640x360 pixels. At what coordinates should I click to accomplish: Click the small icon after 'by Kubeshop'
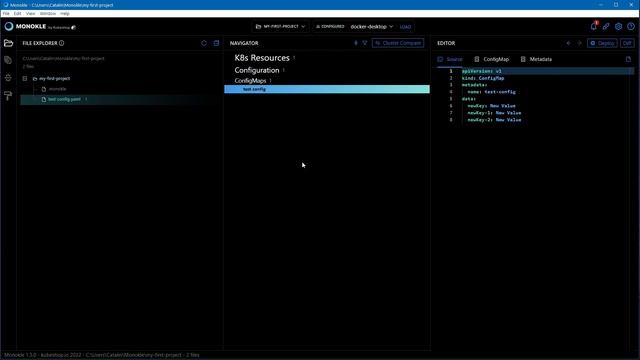point(73,28)
